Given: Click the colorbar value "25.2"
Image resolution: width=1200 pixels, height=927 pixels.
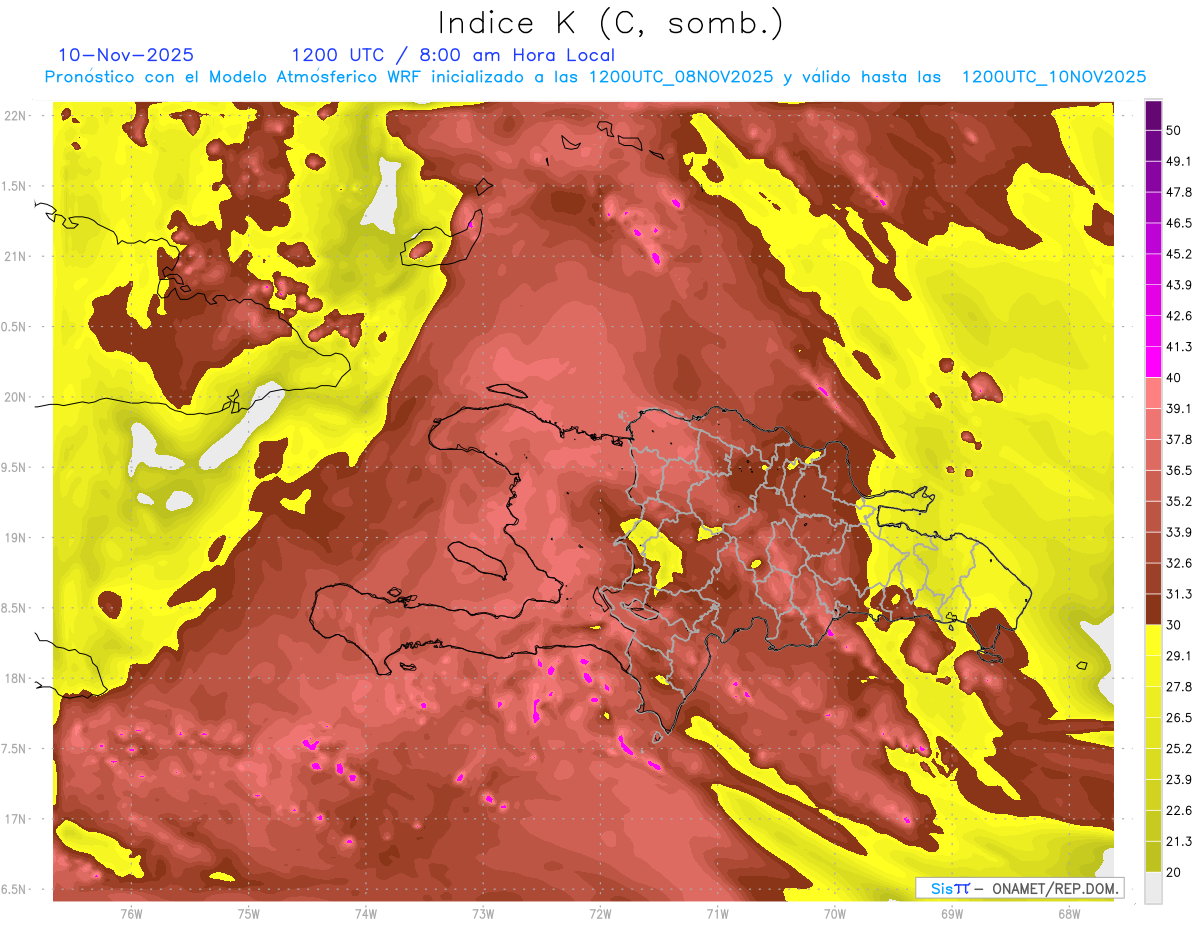Looking at the screenshot, I should pos(1178,749).
